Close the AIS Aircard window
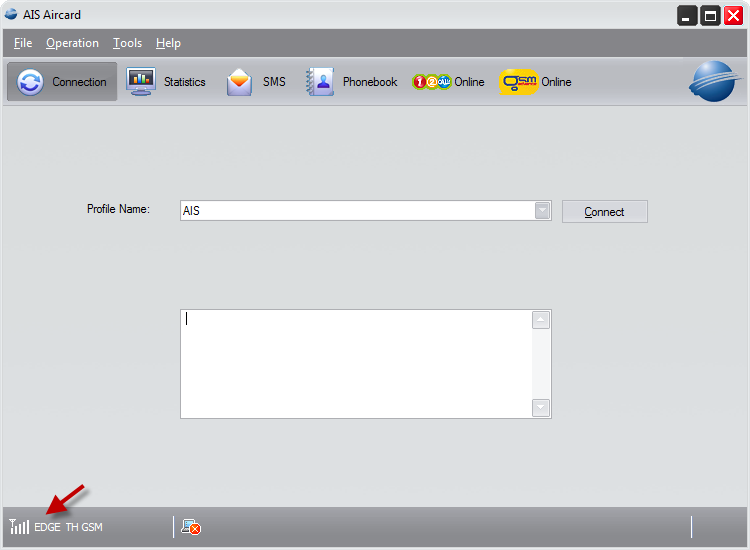This screenshot has width=750, height=550. [x=733, y=16]
